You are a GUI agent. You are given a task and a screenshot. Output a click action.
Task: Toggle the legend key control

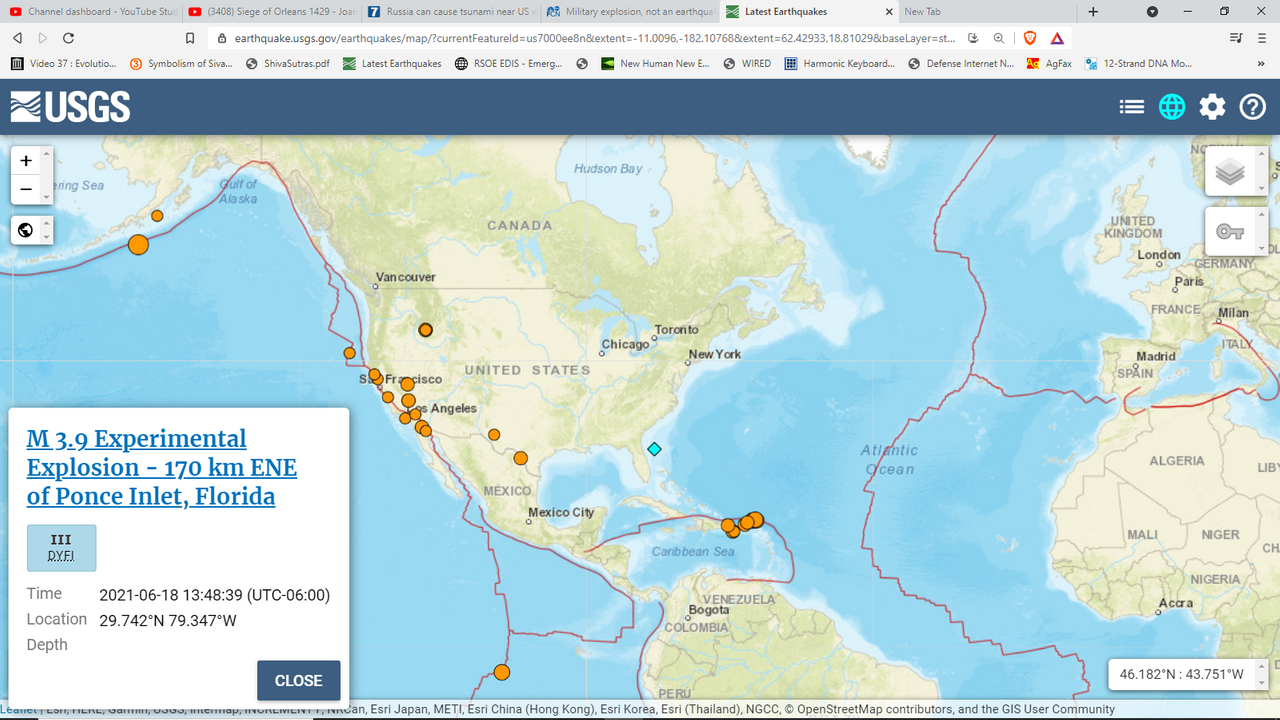(1230, 232)
